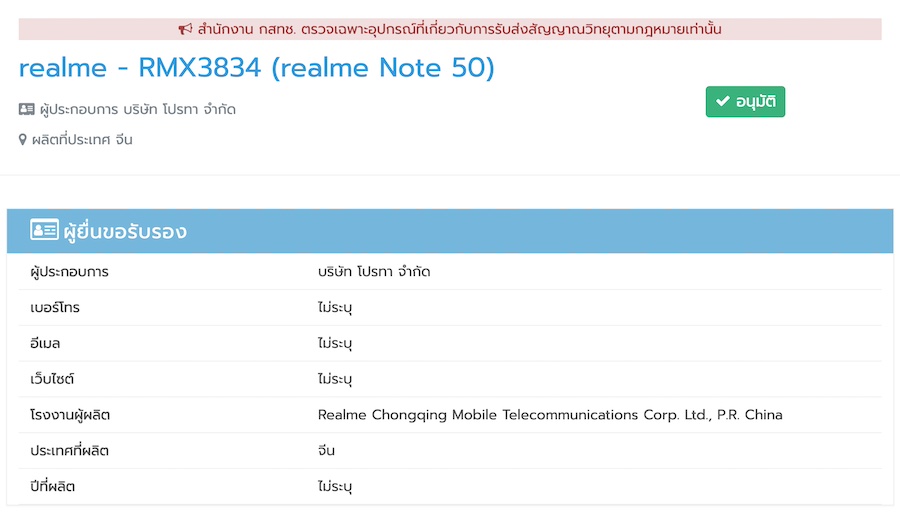Click the checkmark icon in the อนุมัติ badge

(722, 102)
